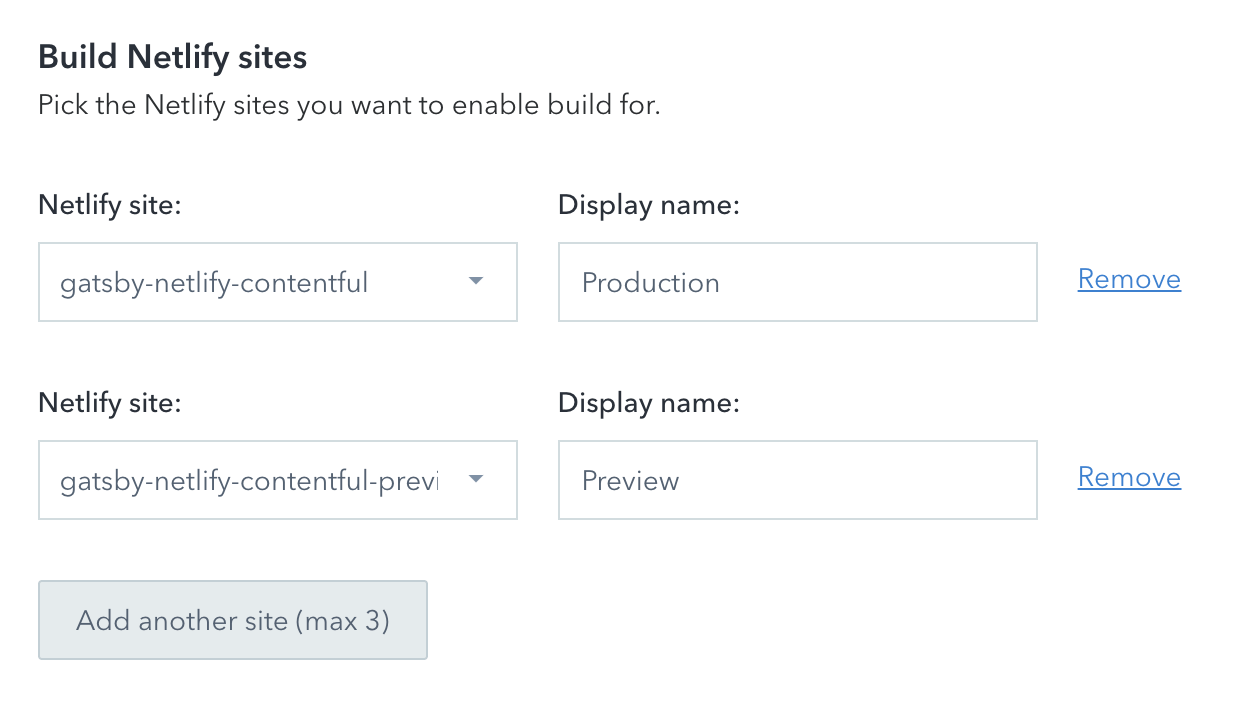Focus the Preview display name field

798,480
